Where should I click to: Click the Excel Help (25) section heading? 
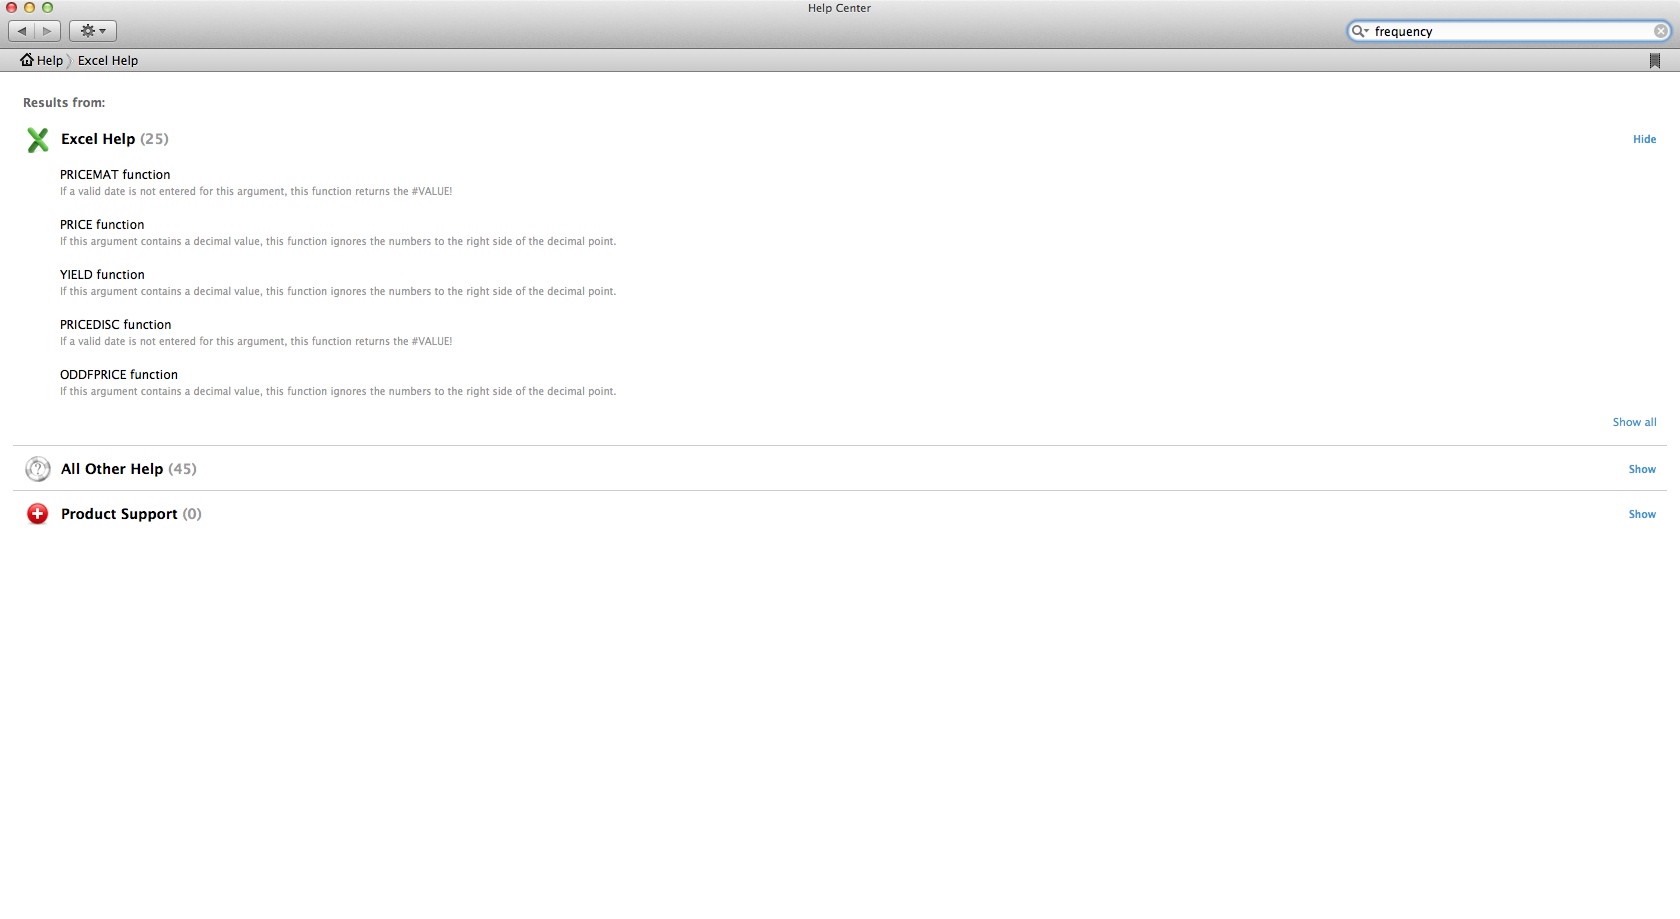click(x=115, y=139)
